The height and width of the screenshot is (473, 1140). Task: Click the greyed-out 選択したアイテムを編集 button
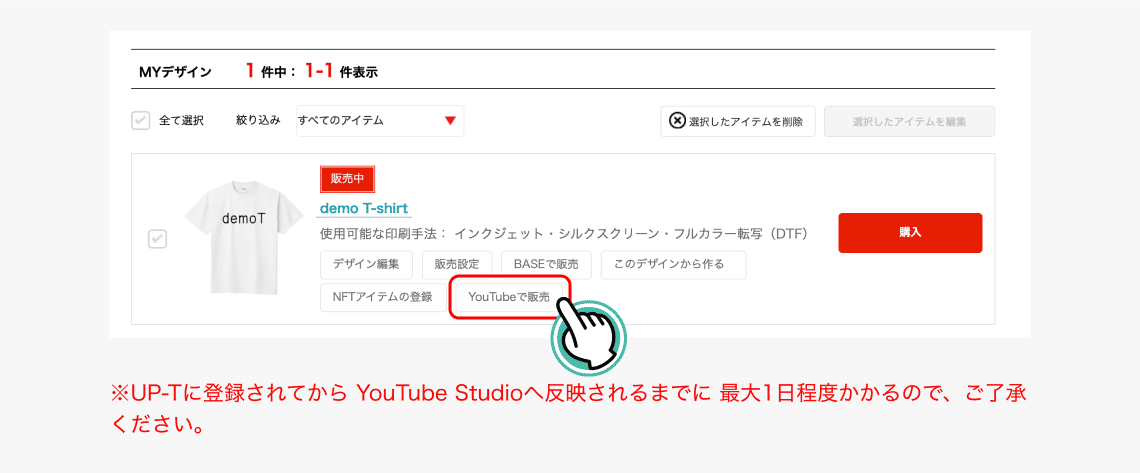[908, 121]
